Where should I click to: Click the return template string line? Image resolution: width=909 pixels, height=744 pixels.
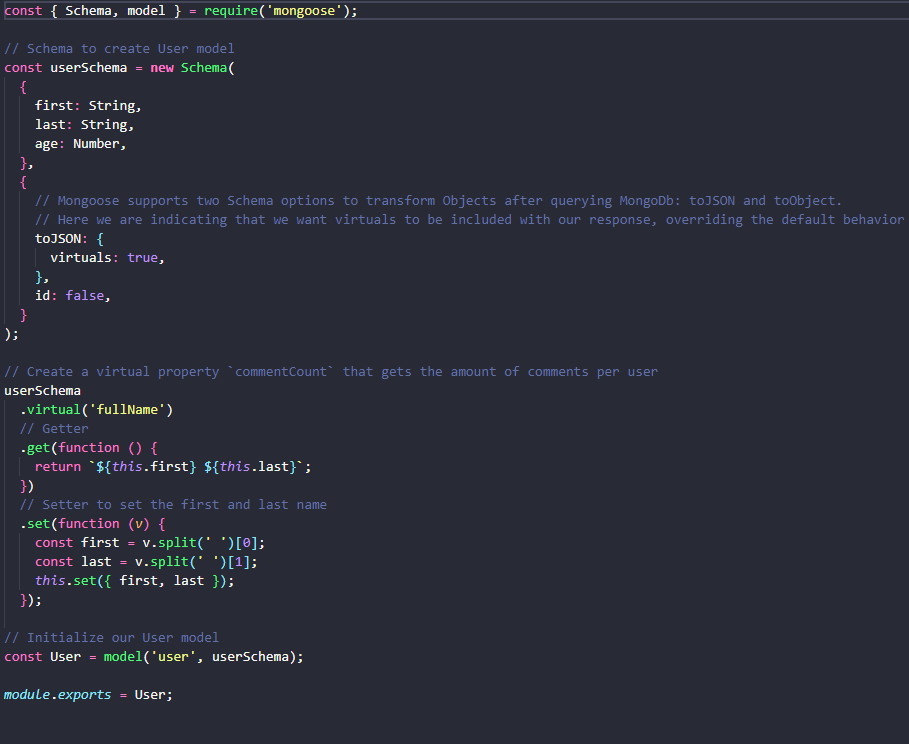click(x=173, y=467)
